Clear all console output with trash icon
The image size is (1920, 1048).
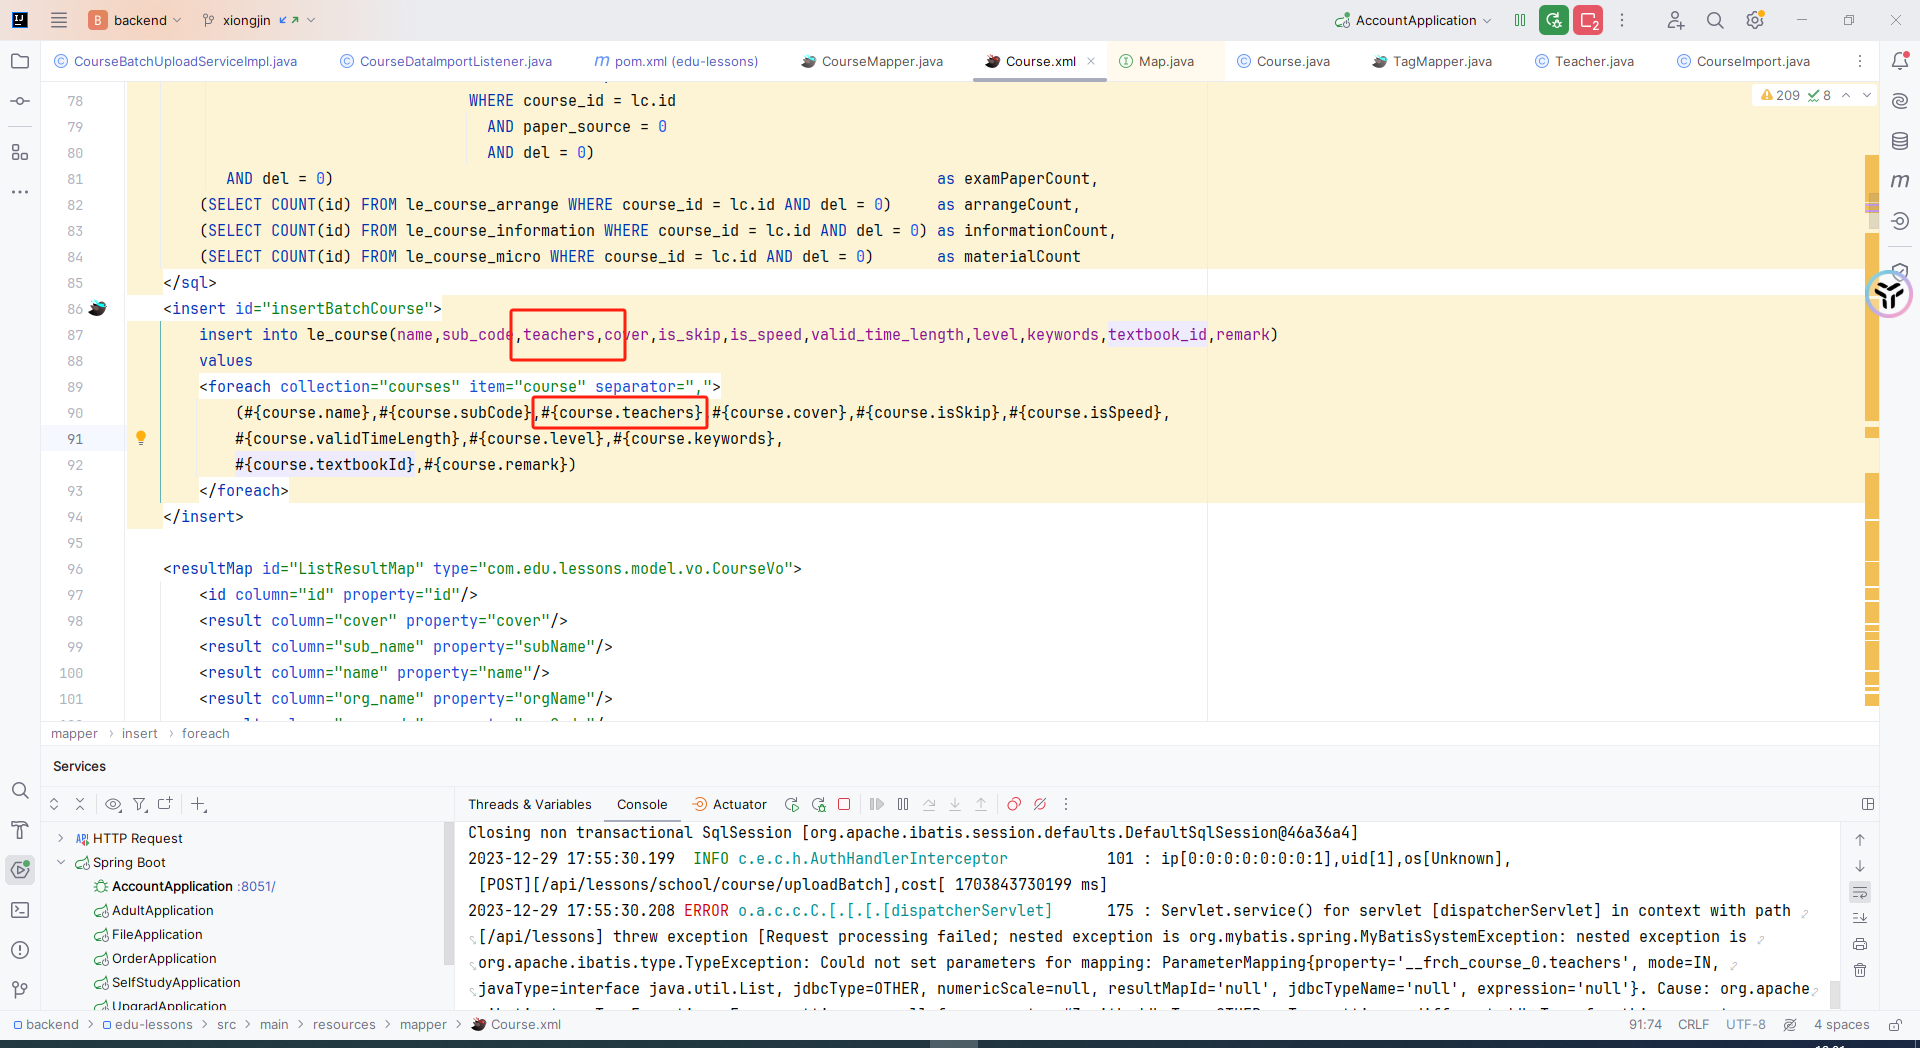(1860, 970)
